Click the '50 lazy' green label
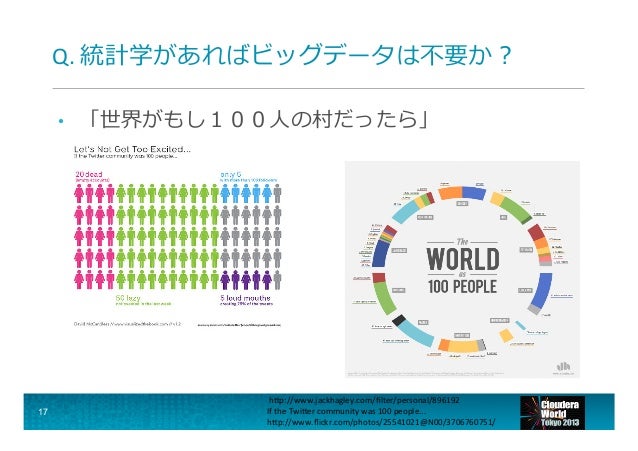 [x=128, y=298]
